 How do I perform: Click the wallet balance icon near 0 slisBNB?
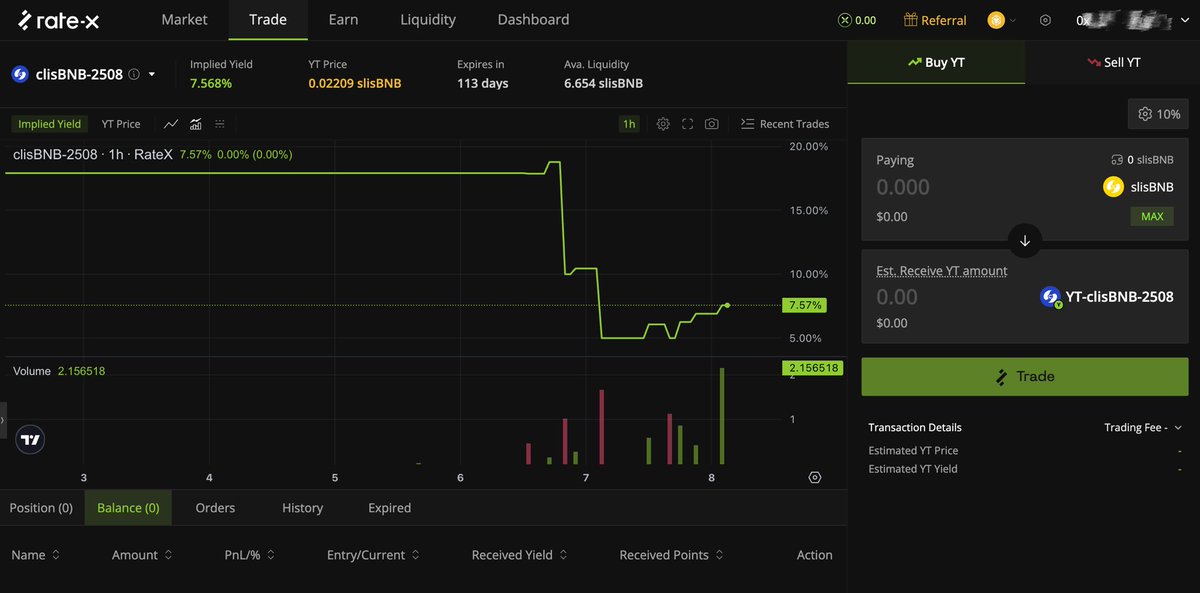[x=1117, y=160]
